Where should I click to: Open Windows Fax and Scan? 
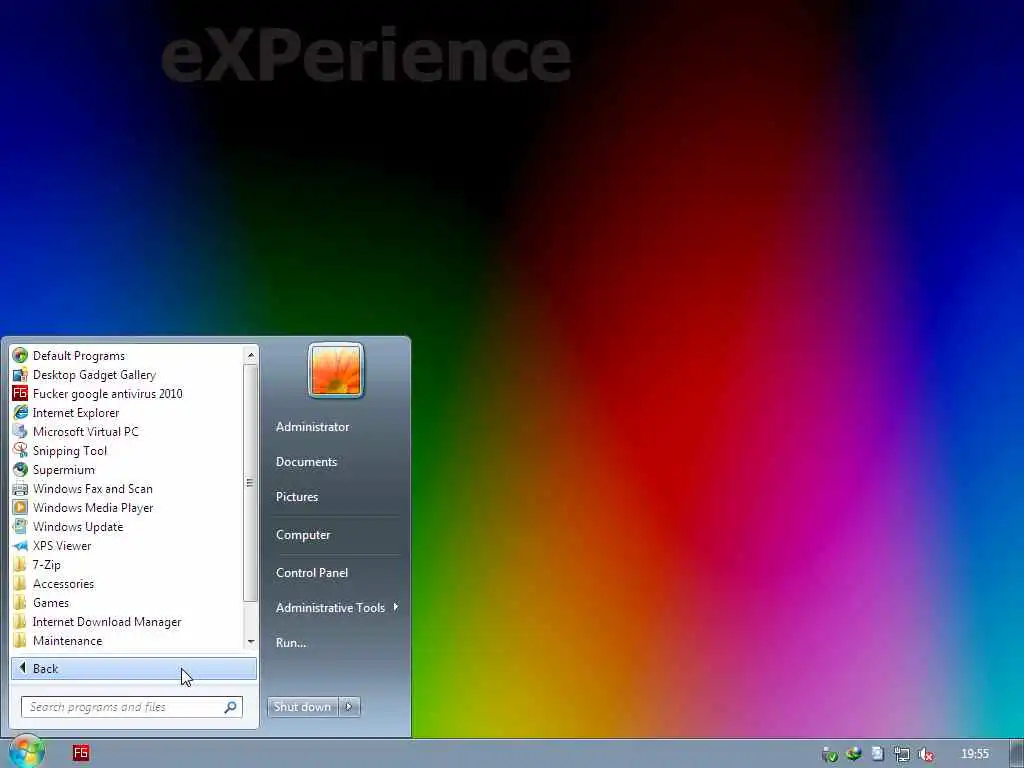[x=127, y=488]
